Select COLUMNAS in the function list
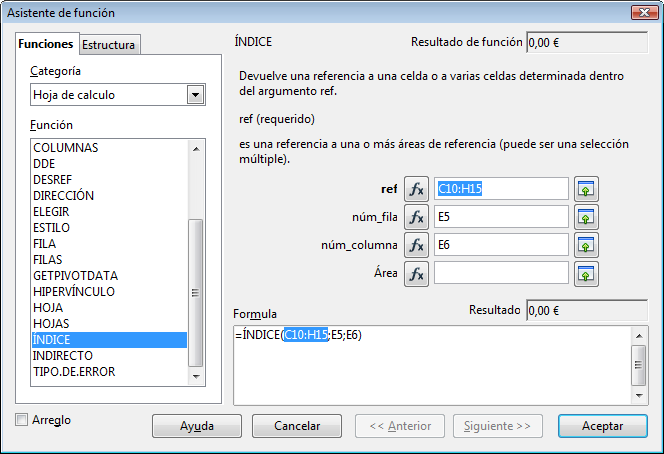The height and width of the screenshot is (454, 664). [x=109, y=148]
